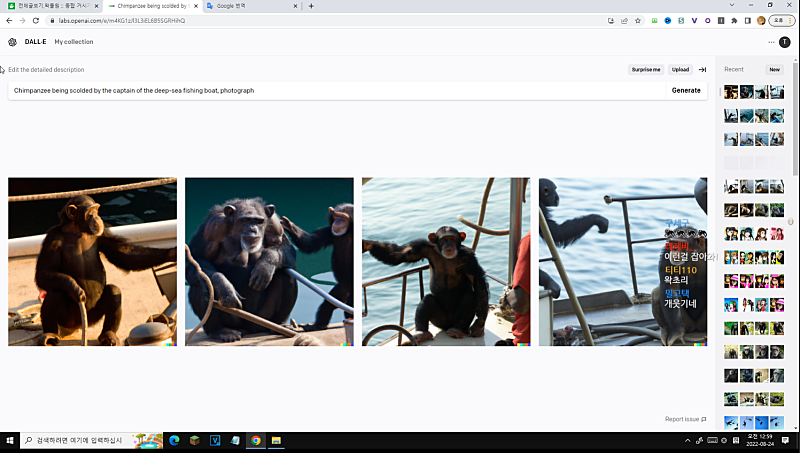Go forward with the browser forward arrow
The image size is (800, 453).
(x=22, y=20)
